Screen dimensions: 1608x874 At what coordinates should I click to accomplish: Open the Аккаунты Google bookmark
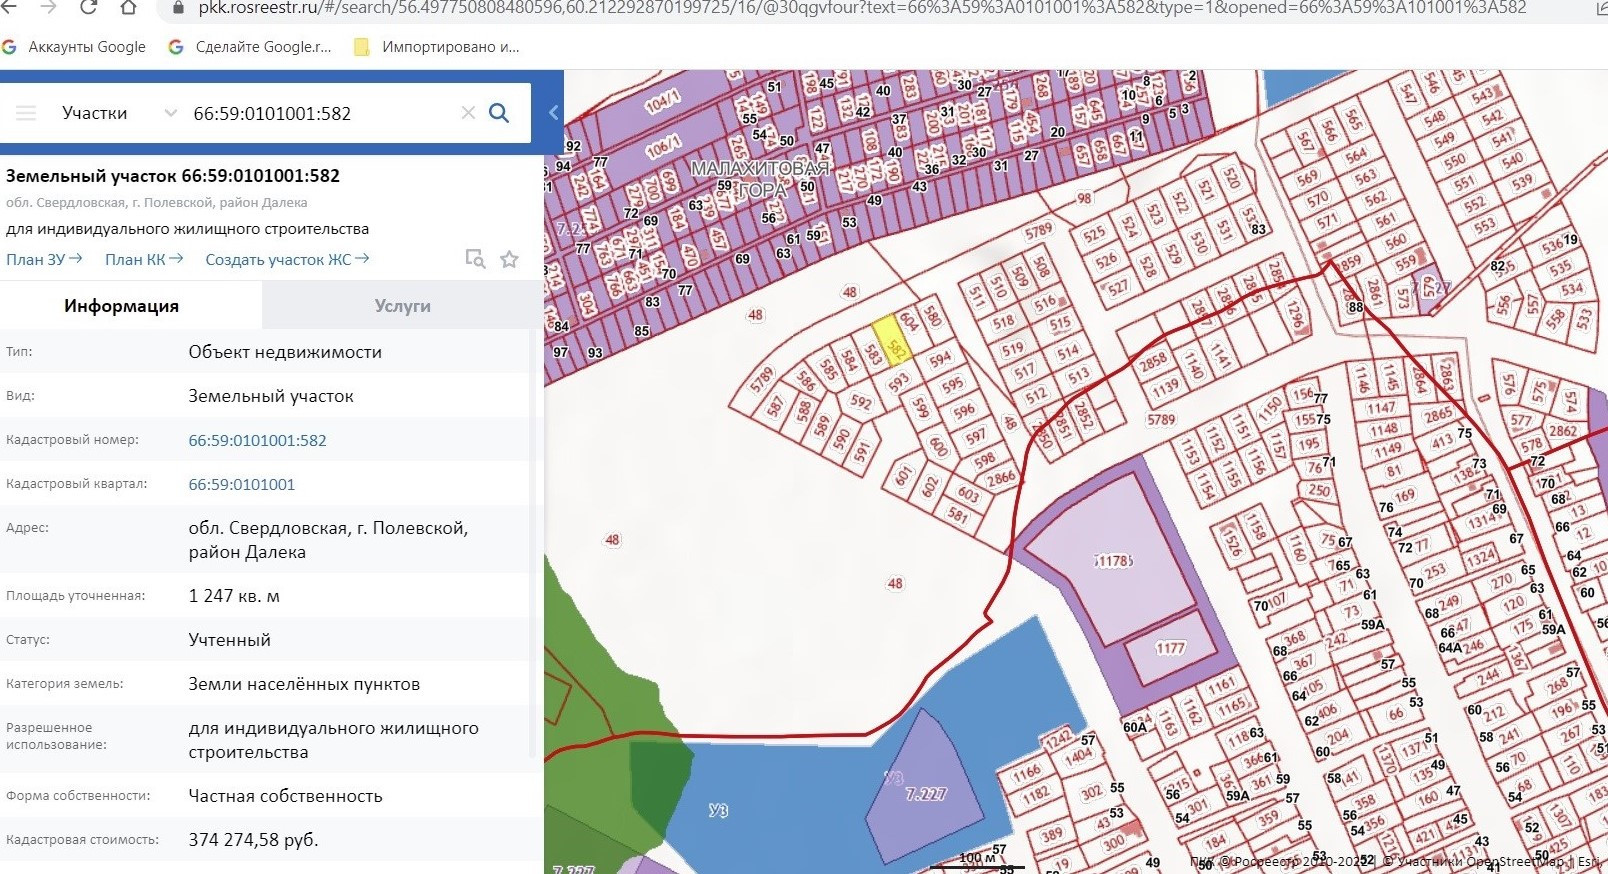[x=74, y=47]
